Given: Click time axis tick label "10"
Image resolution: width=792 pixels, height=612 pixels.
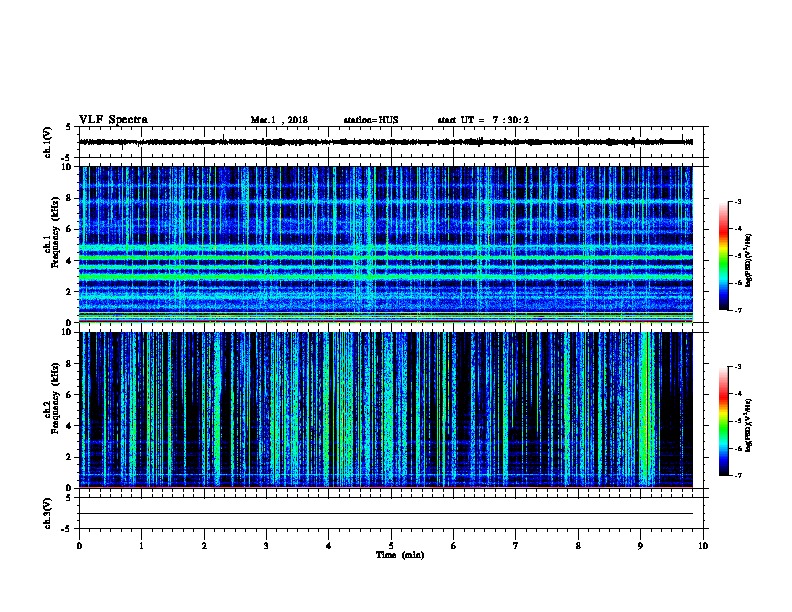Looking at the screenshot, I should tap(703, 546).
